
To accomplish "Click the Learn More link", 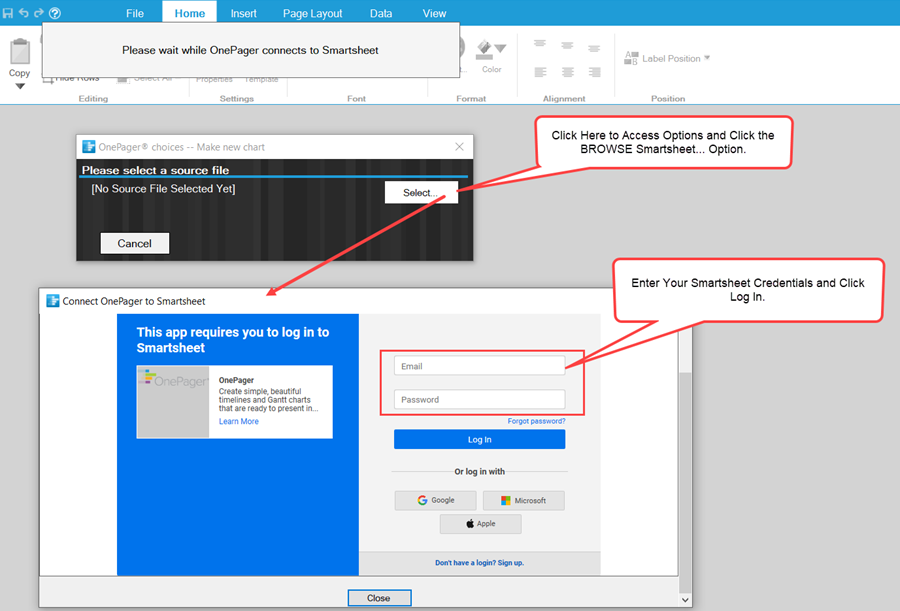I will pyautogui.click(x=239, y=421).
